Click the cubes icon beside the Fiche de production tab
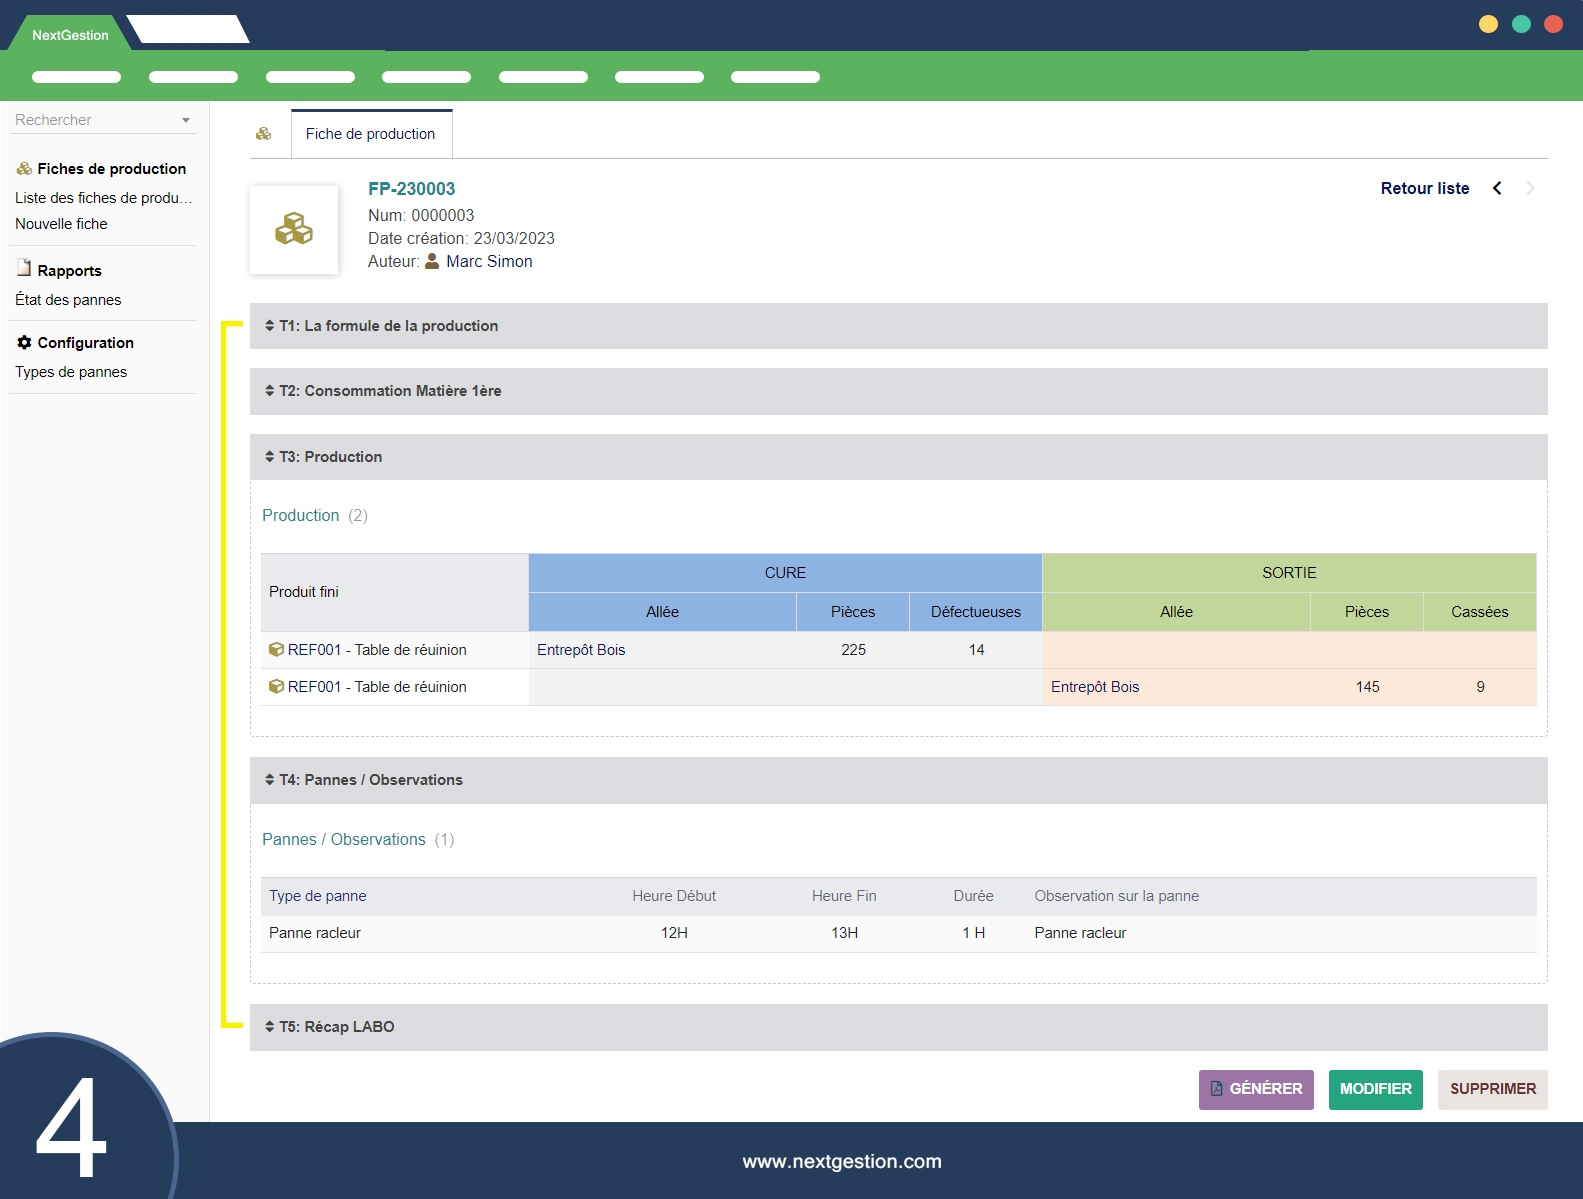This screenshot has width=1583, height=1199. [264, 134]
